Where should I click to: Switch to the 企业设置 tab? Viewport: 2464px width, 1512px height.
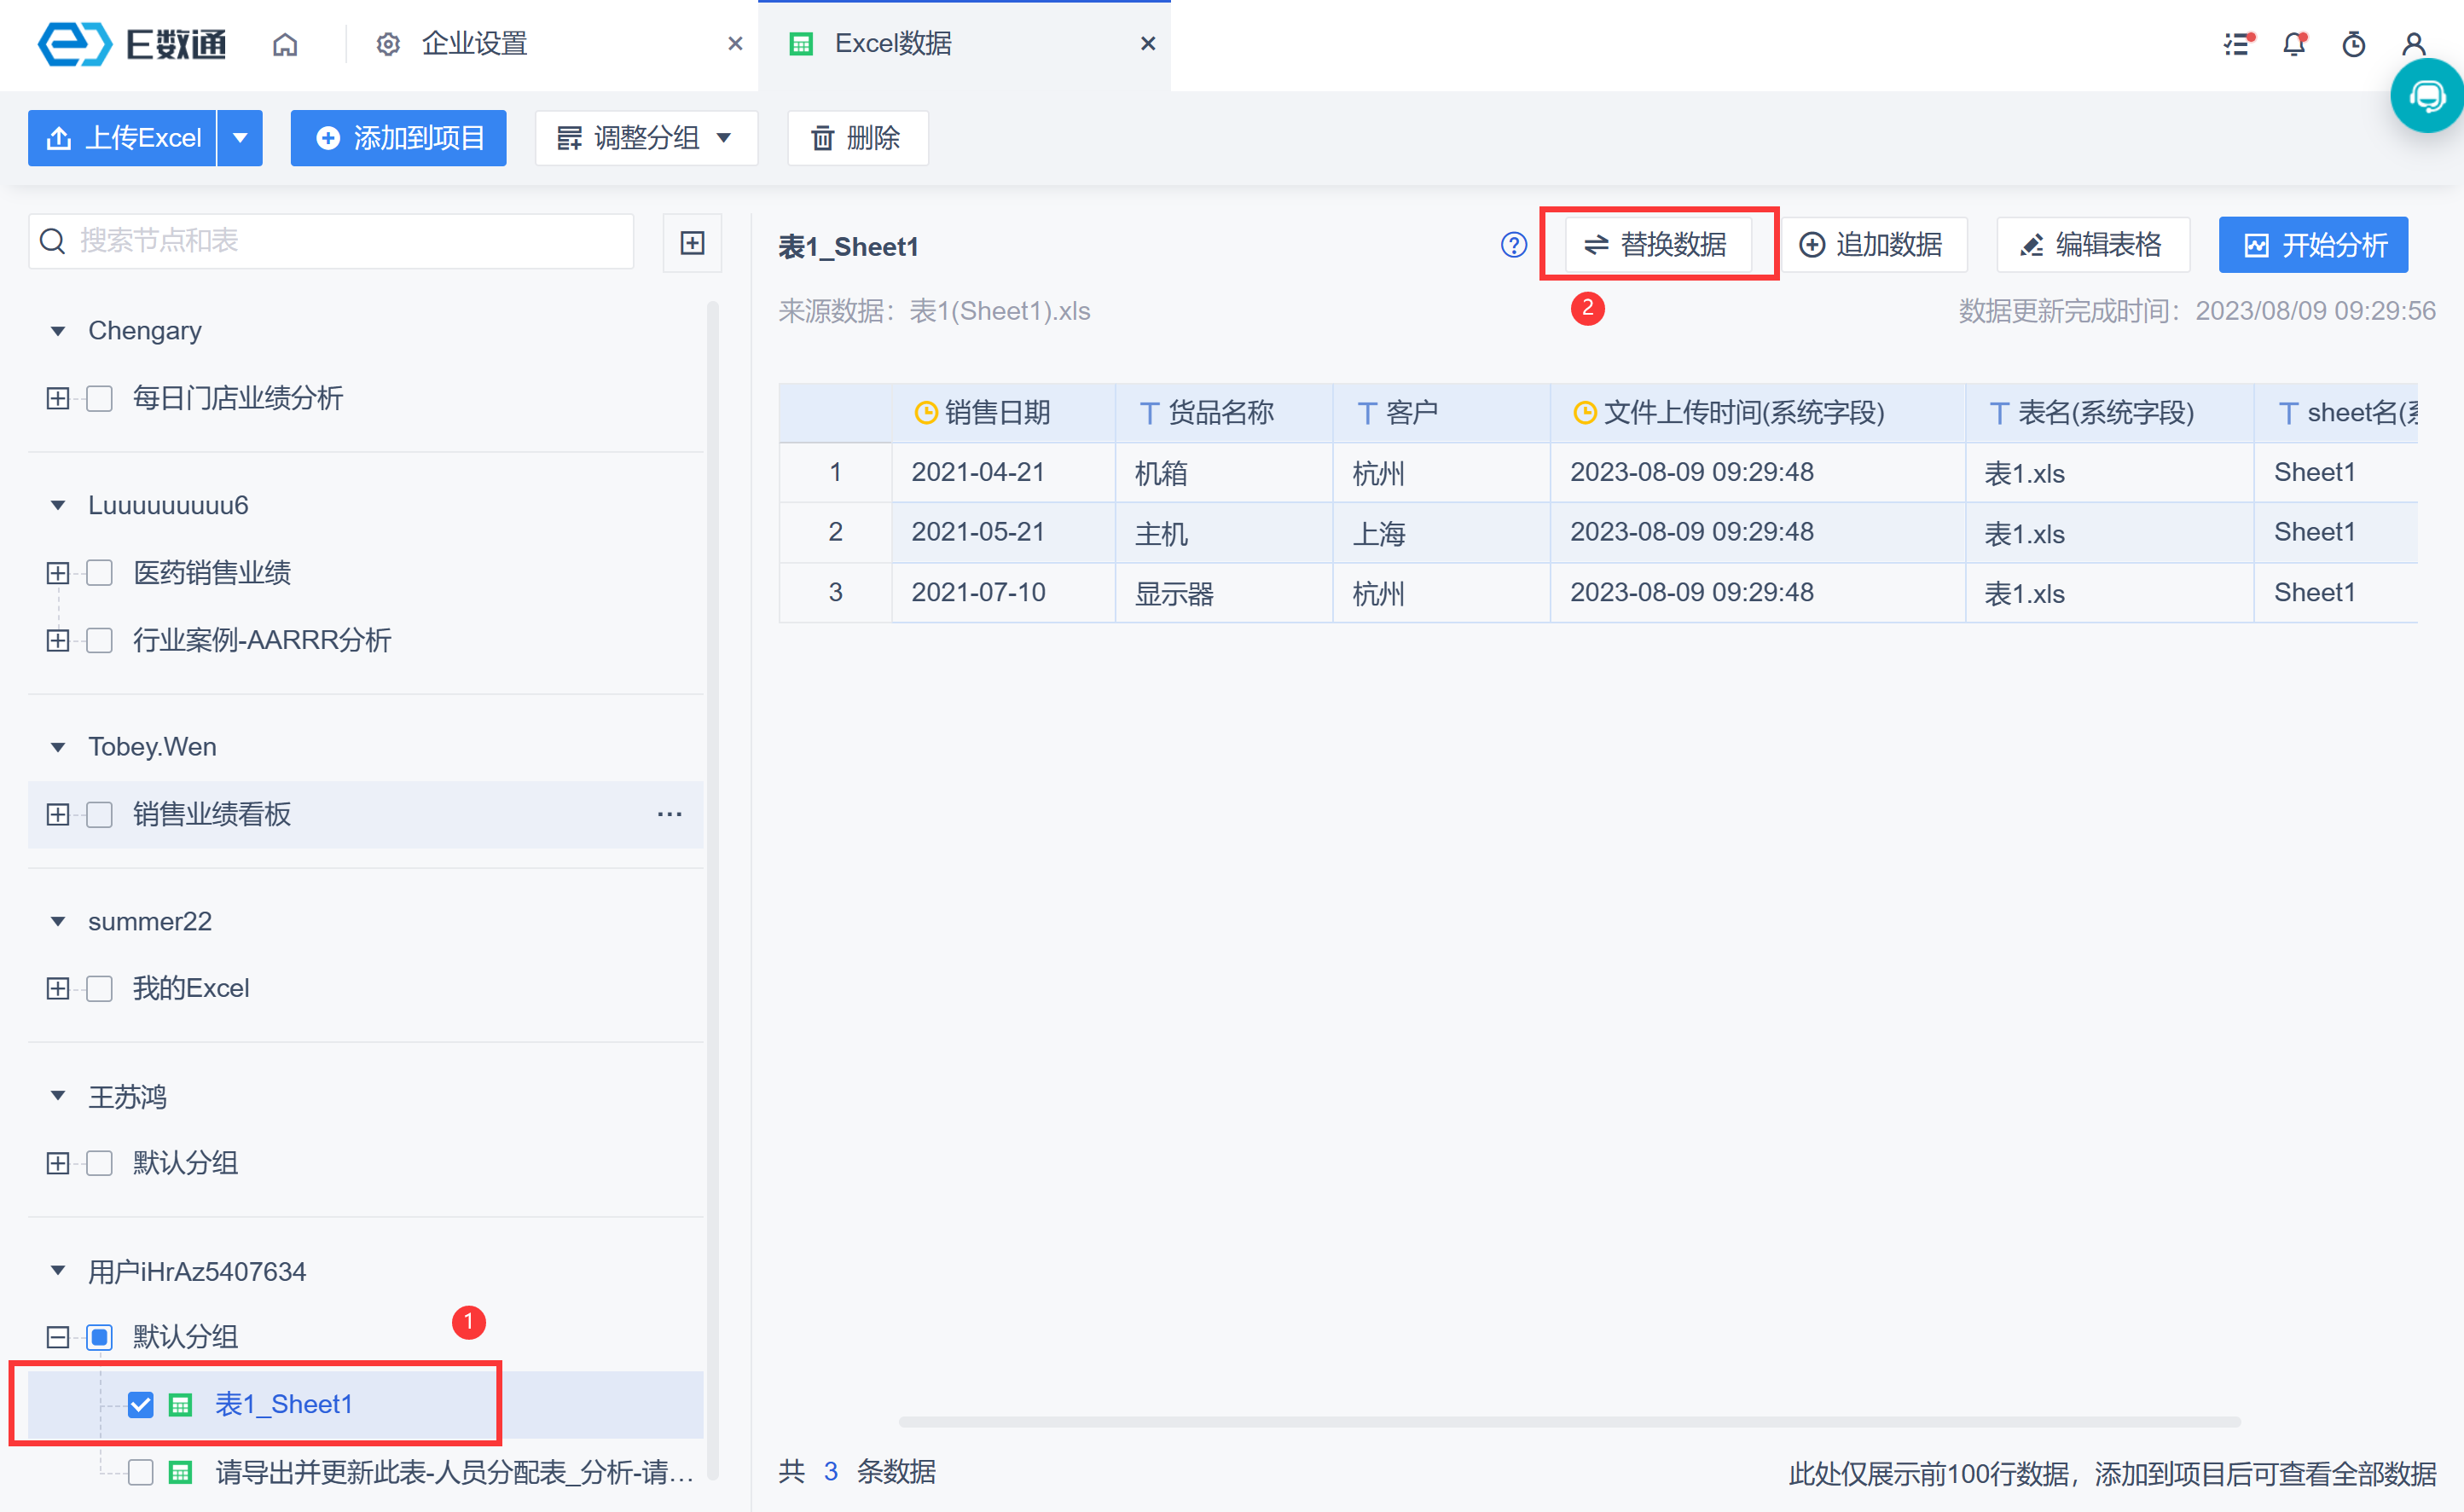coord(474,44)
